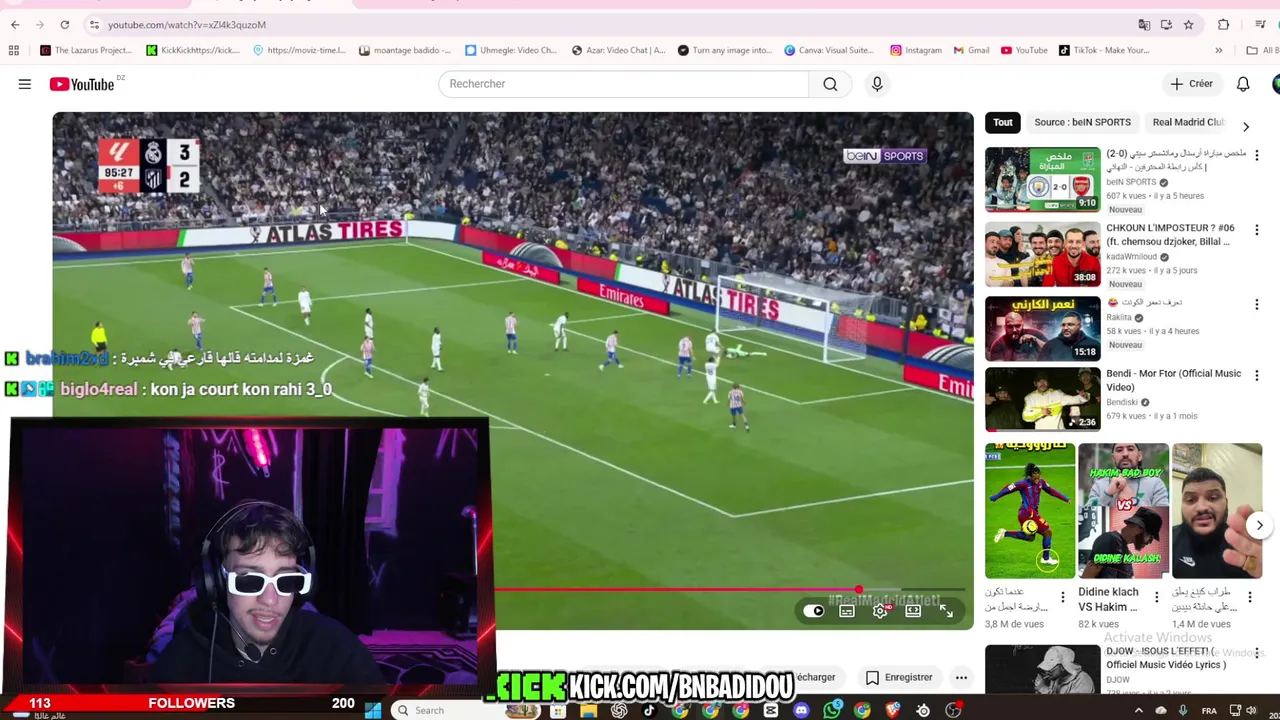Open options menu for Rakiita video
1280x720 pixels.
pyautogui.click(x=1257, y=304)
